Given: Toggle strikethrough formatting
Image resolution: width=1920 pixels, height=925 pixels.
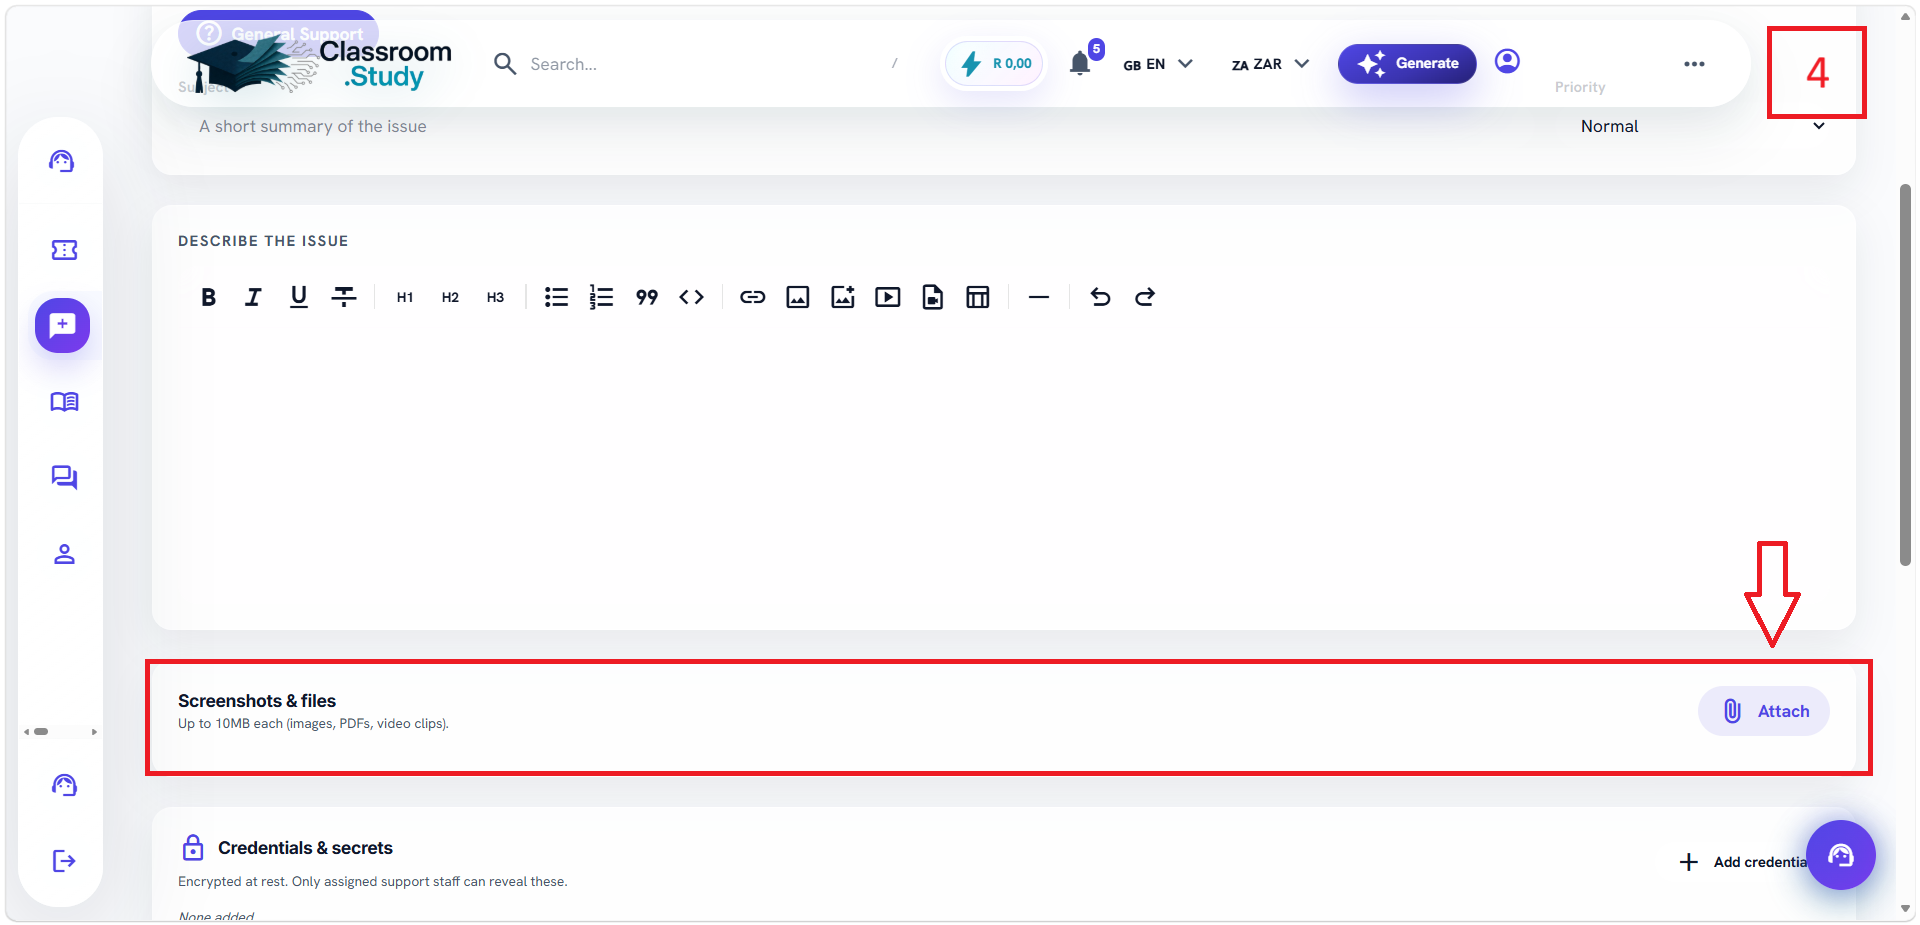Looking at the screenshot, I should pos(343,297).
